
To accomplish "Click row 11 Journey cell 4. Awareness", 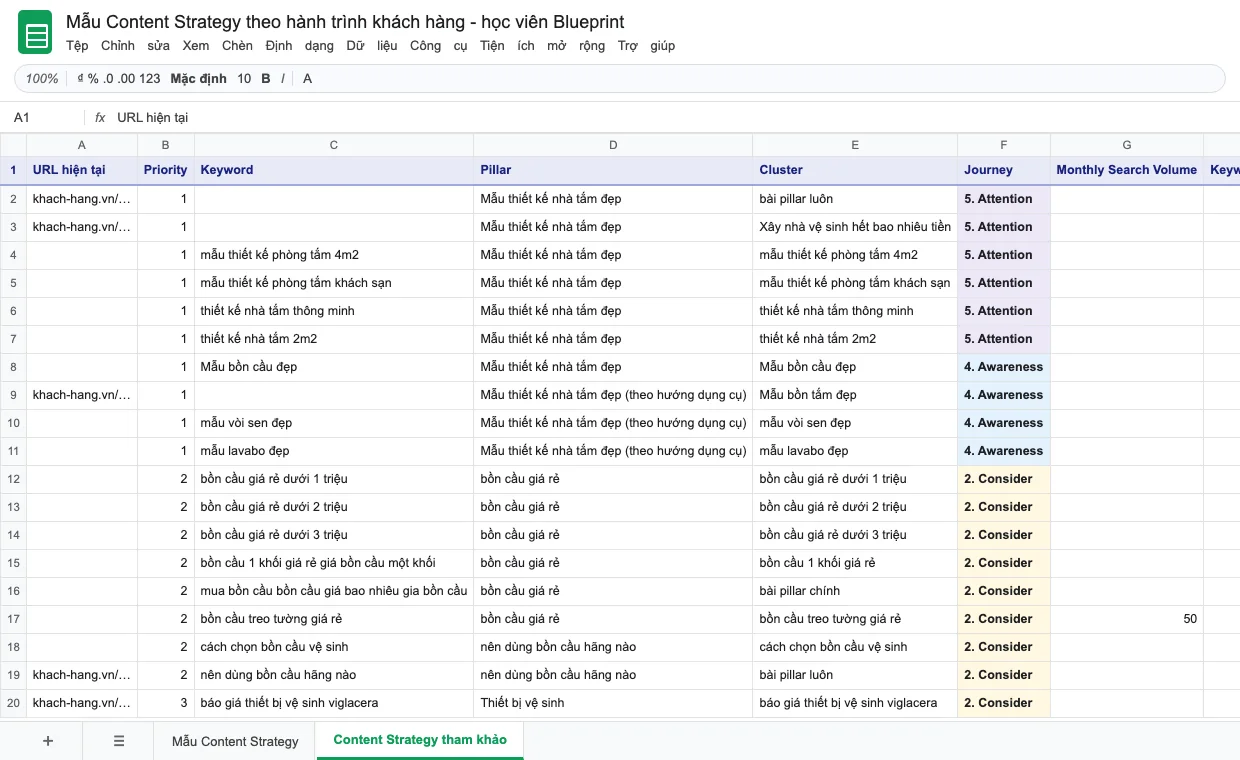I will click(1004, 451).
